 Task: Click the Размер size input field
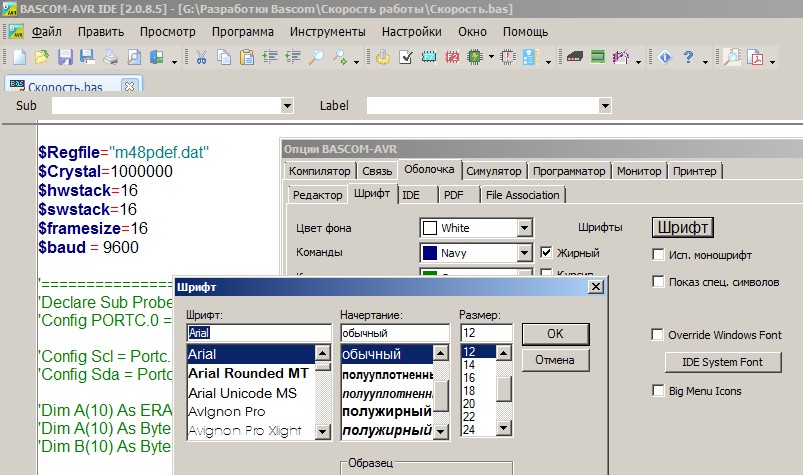coord(486,333)
